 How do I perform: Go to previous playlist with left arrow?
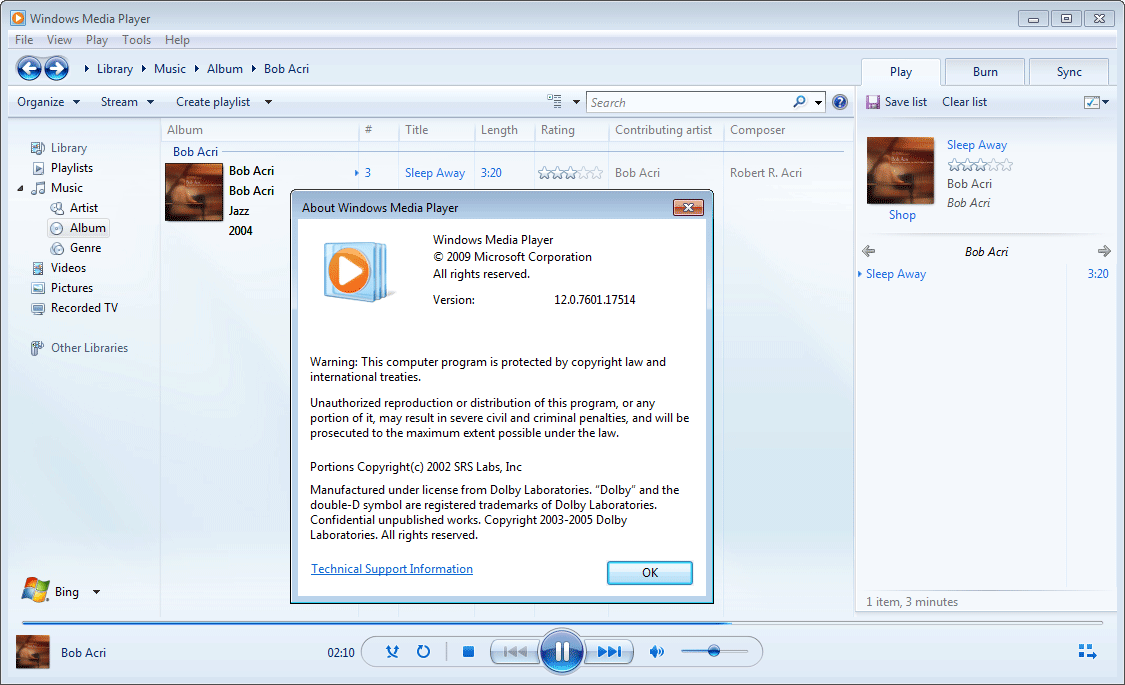869,251
